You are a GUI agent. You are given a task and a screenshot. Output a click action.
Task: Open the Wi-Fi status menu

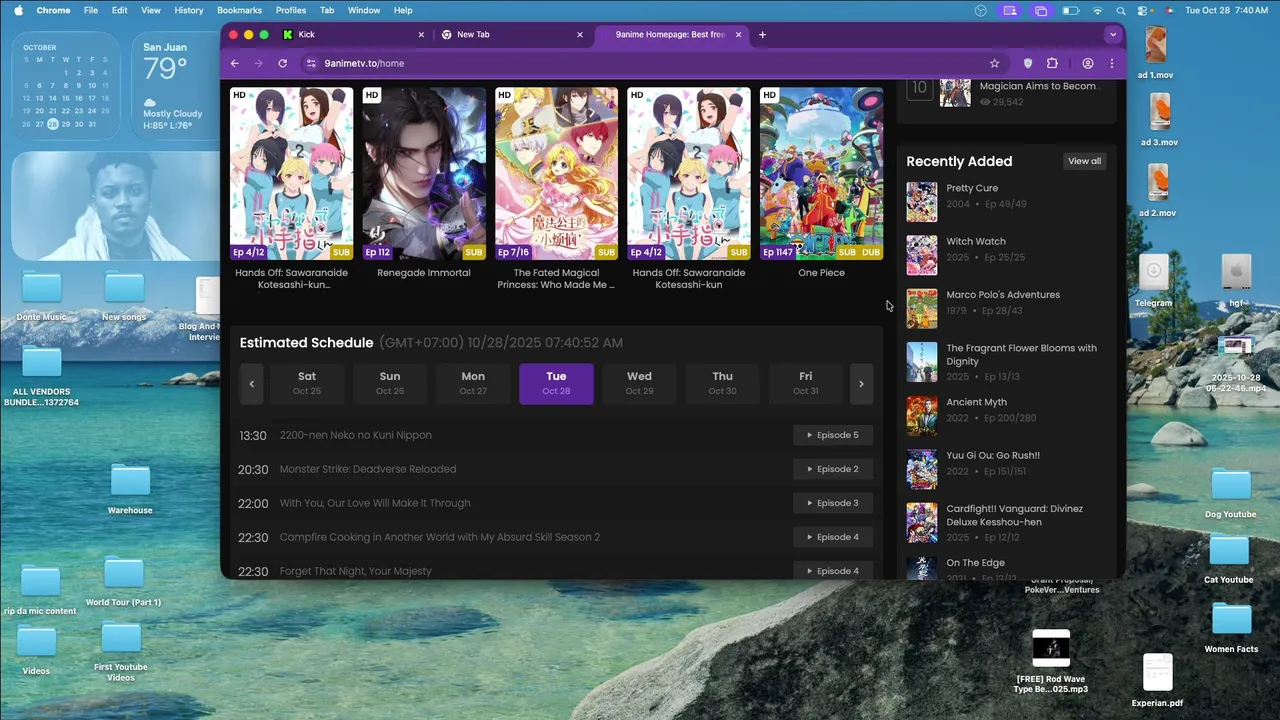[x=1098, y=10]
